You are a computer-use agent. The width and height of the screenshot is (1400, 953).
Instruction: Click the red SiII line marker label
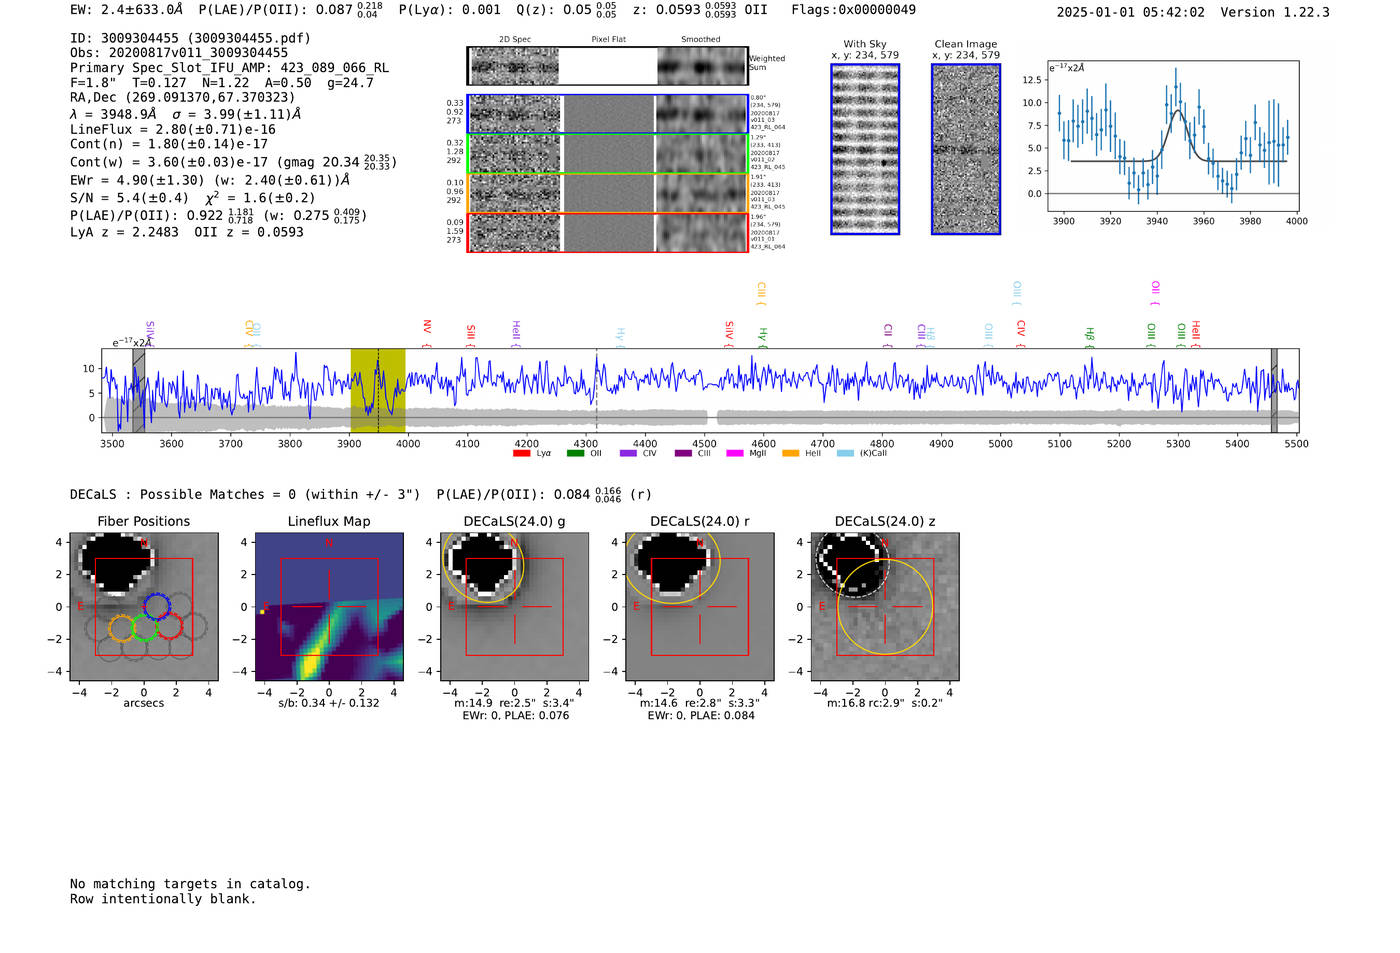tap(471, 332)
